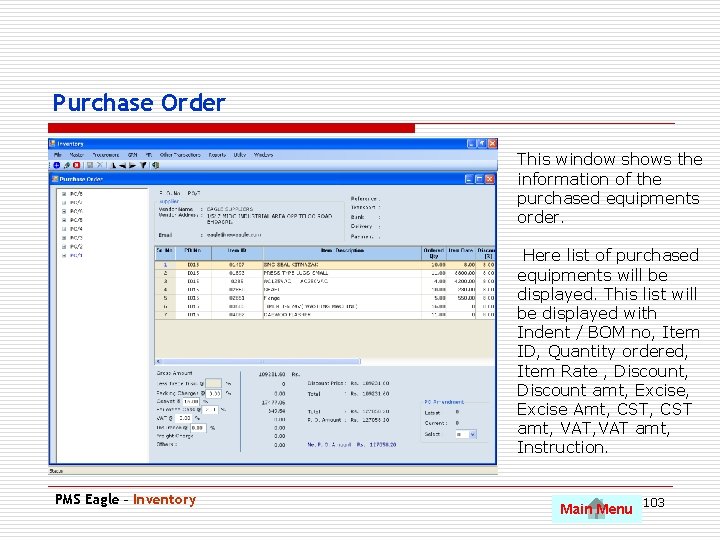720x540 pixels.
Task: Expand the PO/5 tree node
Action: (x=64, y=220)
